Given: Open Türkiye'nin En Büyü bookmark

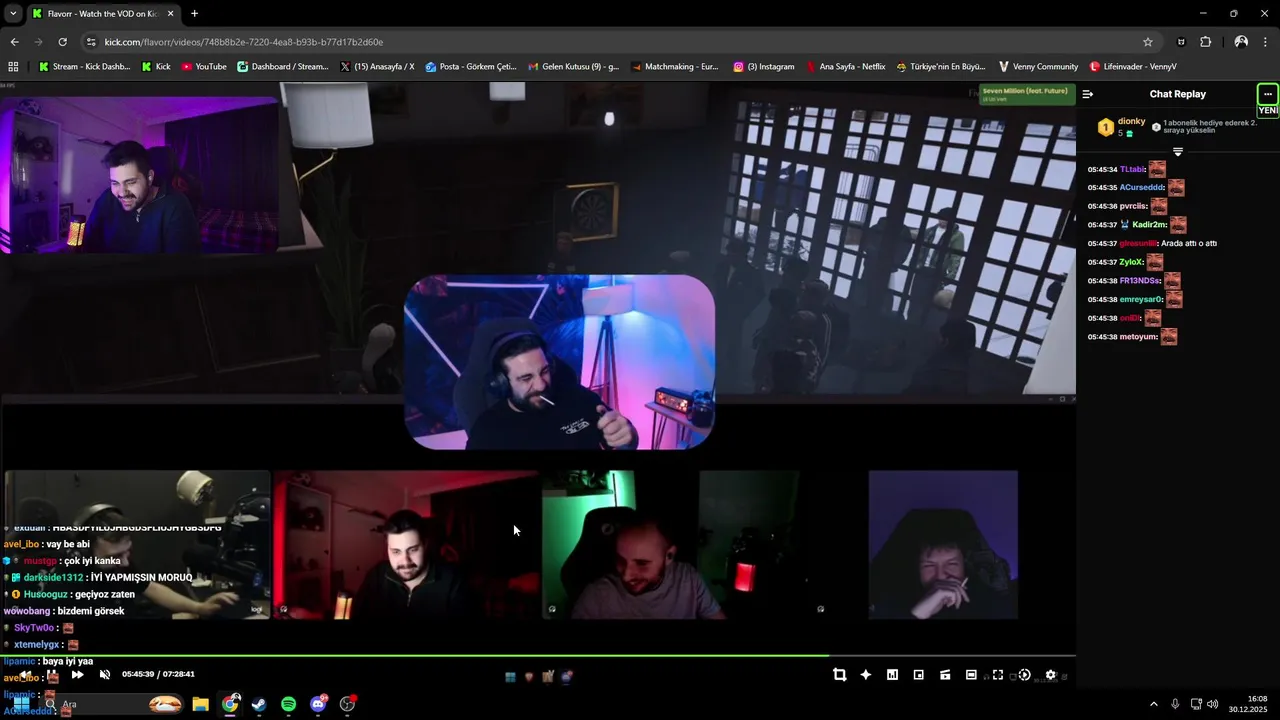Looking at the screenshot, I should tap(941, 67).
